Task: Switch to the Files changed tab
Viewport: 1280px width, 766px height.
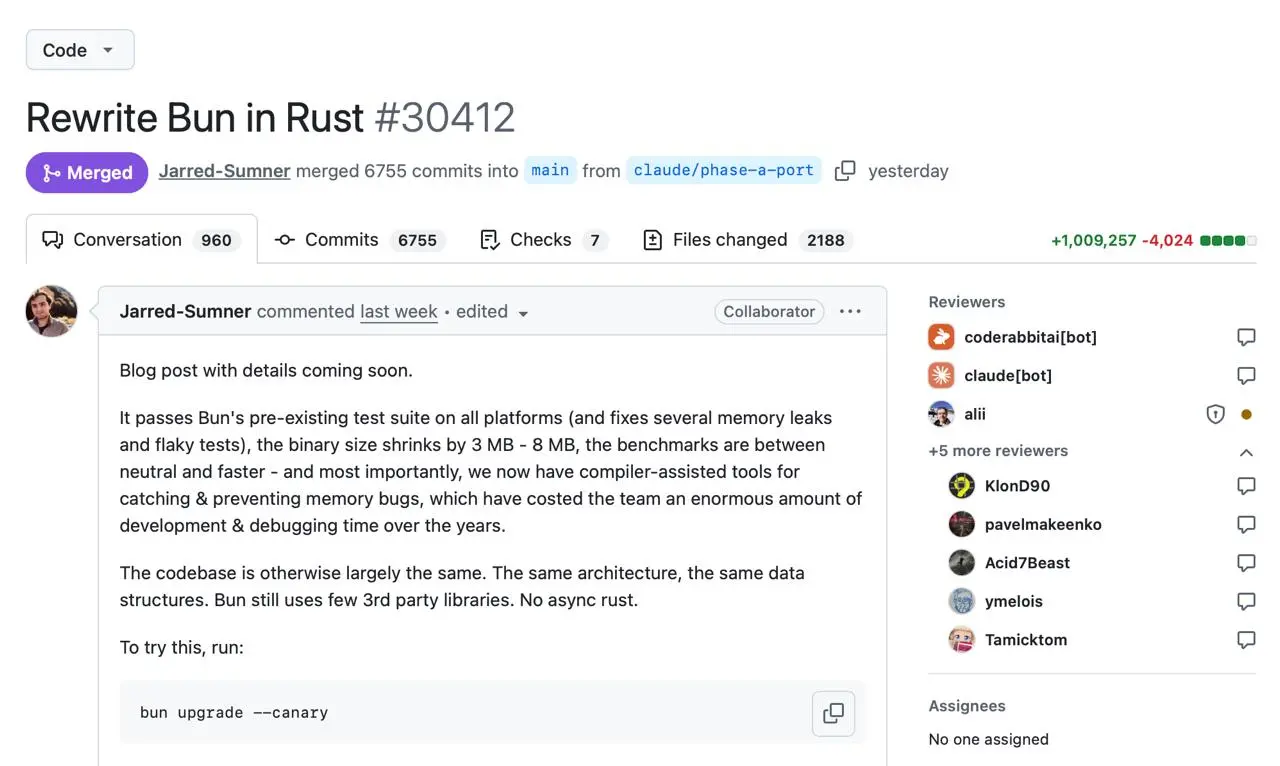Action: pos(748,240)
